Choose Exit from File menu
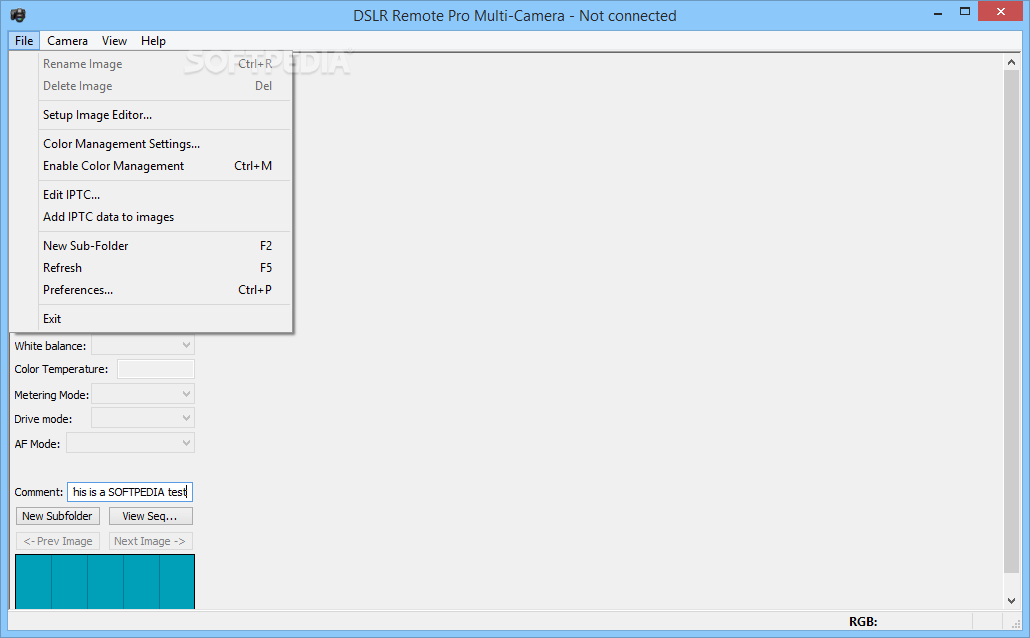This screenshot has height=638, width=1030. pos(164,319)
